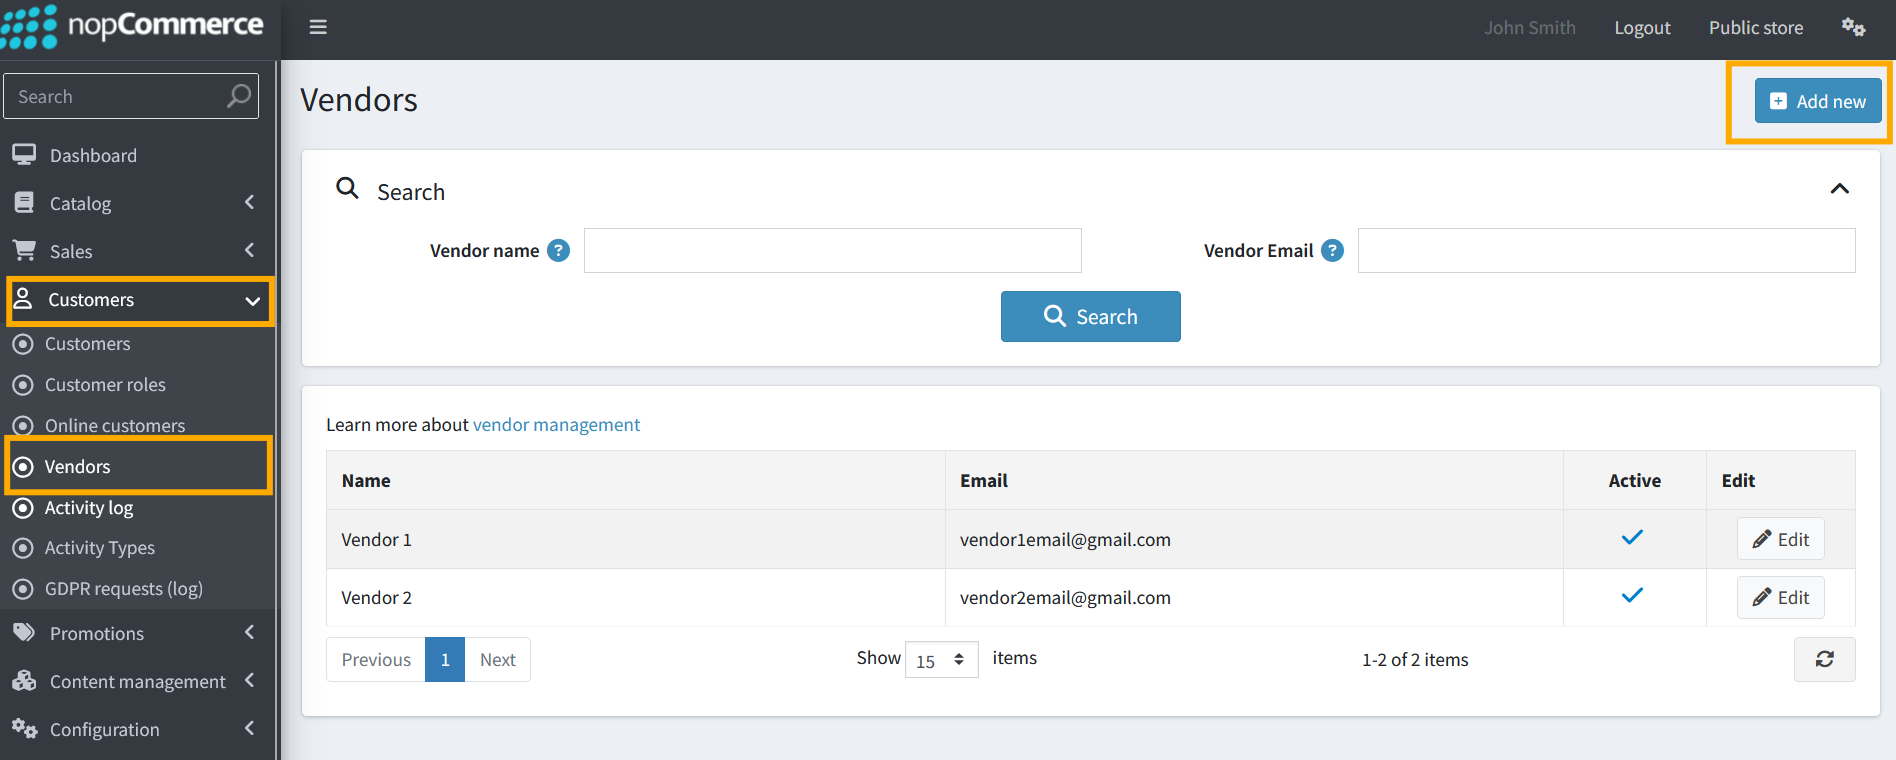
Task: Select page 1 in pagination
Action: coord(445,659)
